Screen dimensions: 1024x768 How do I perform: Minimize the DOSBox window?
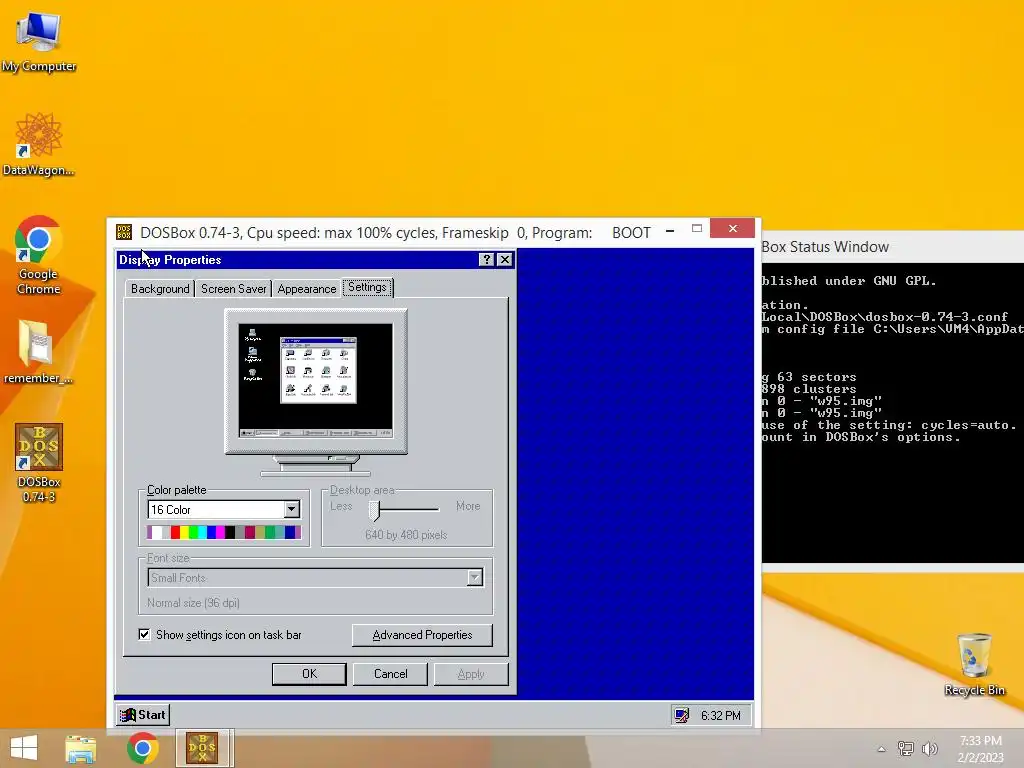(x=670, y=231)
